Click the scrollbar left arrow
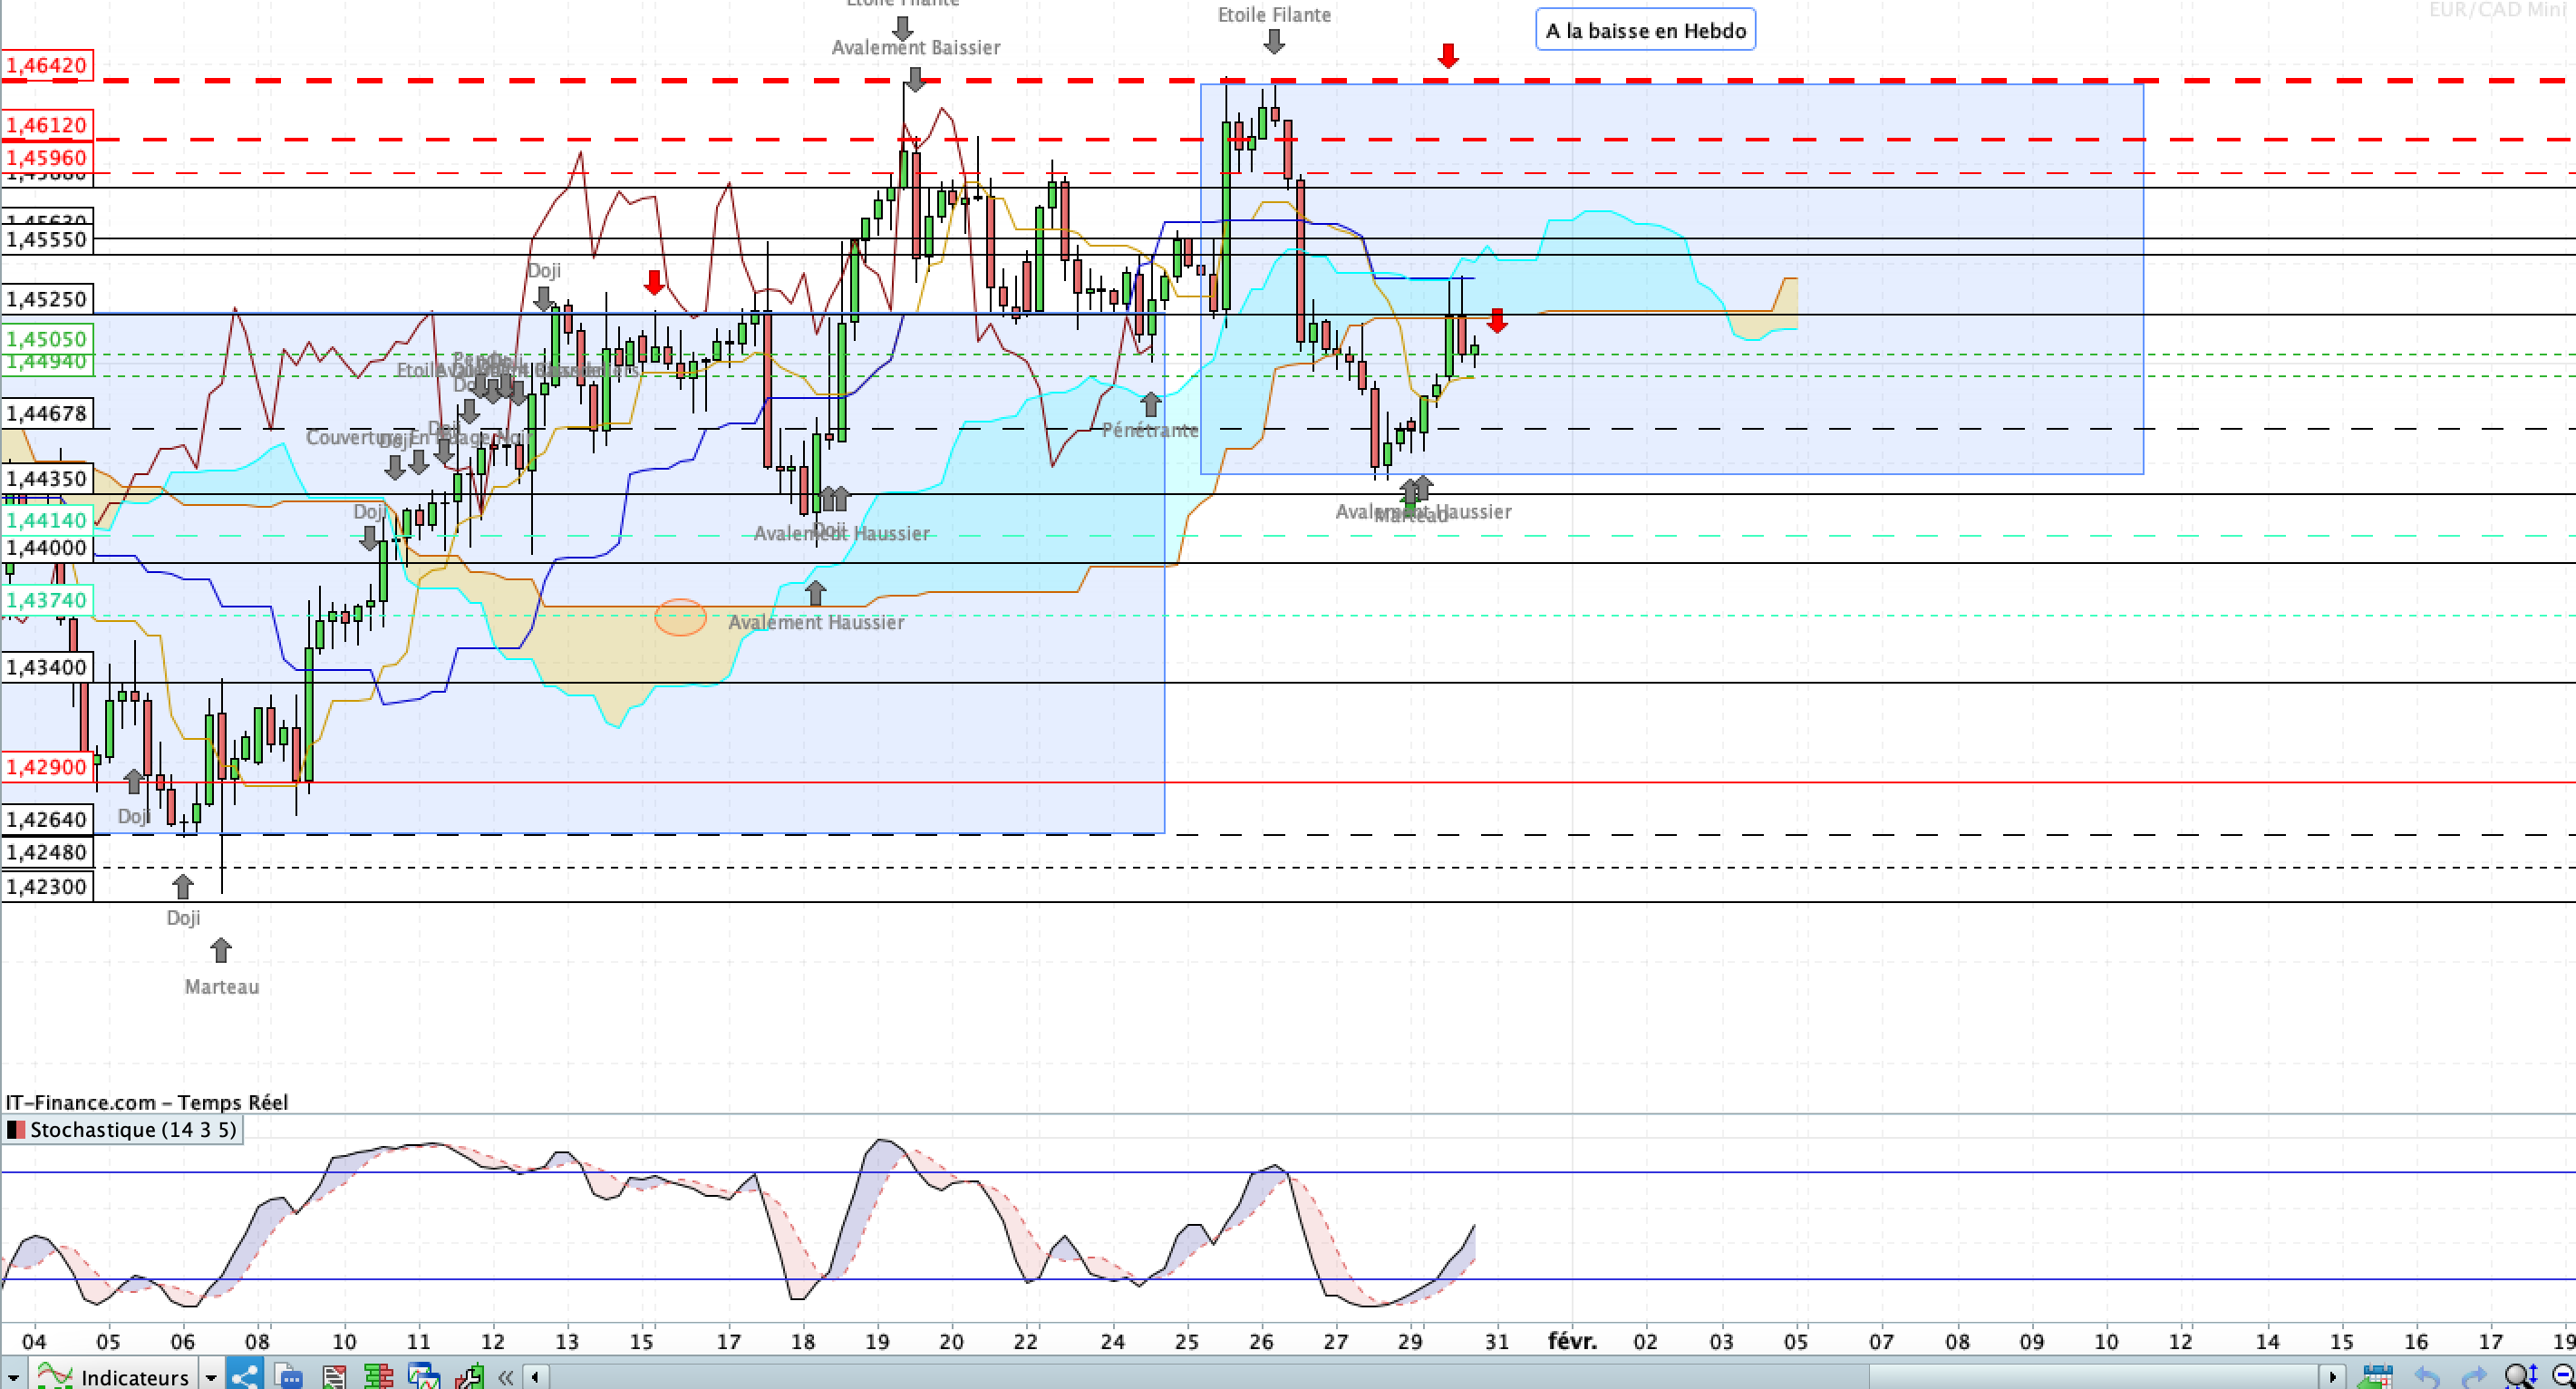This screenshot has width=2576, height=1389. coord(535,1377)
